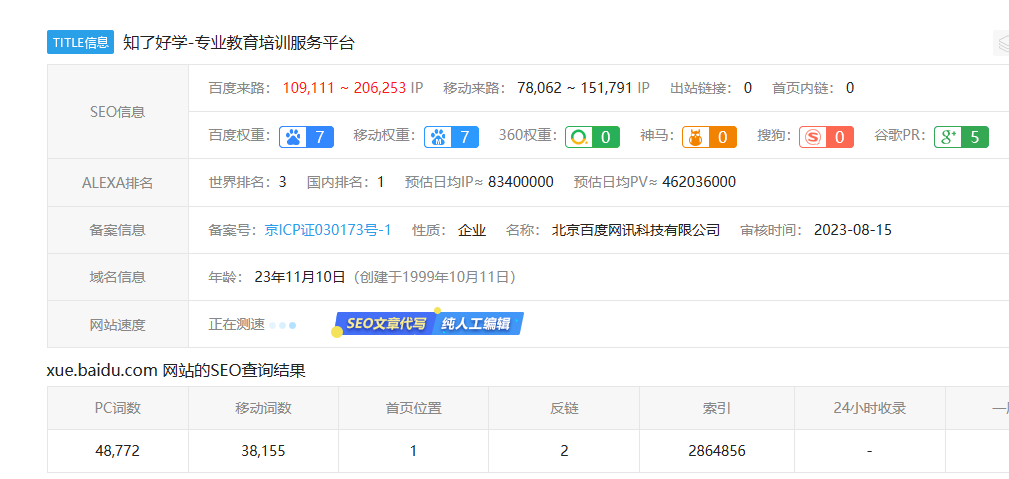Viewport: 1009px width, 479px height.
Task: Click the 世界排名 value 3
Action: pyautogui.click(x=282, y=182)
